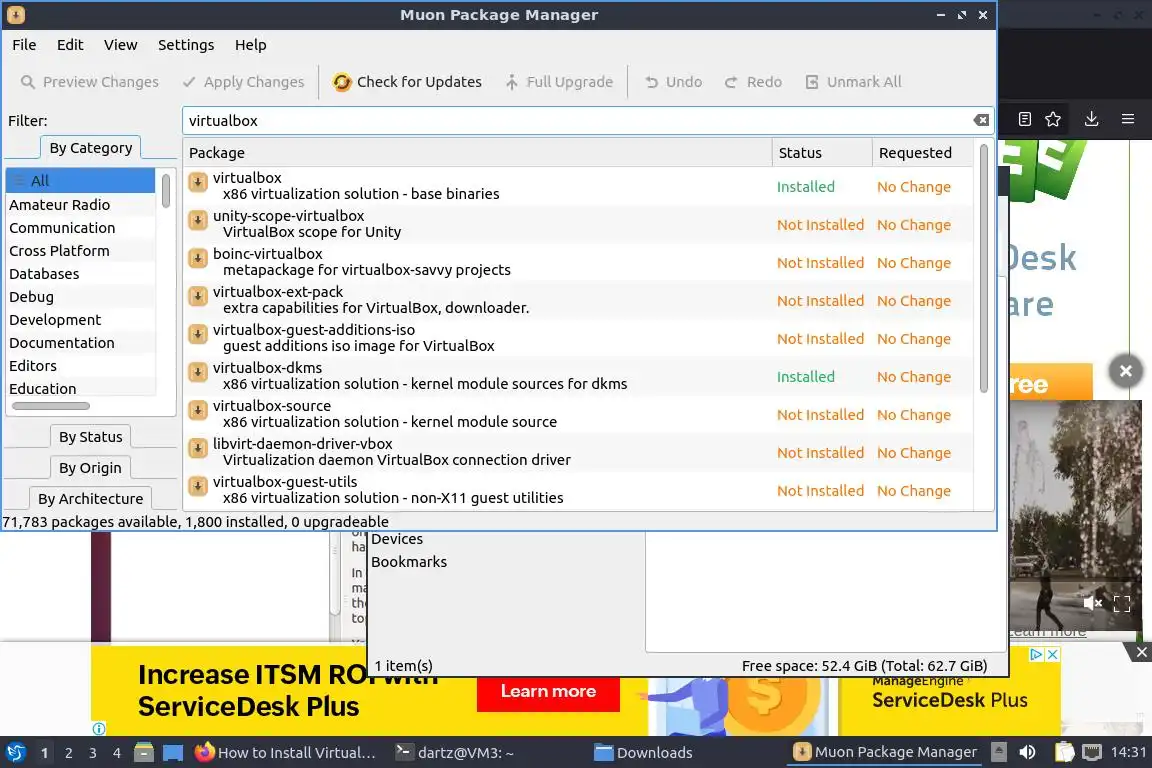Select Bookmarks in the Downloads window
This screenshot has height=768, width=1152.
(x=408, y=561)
